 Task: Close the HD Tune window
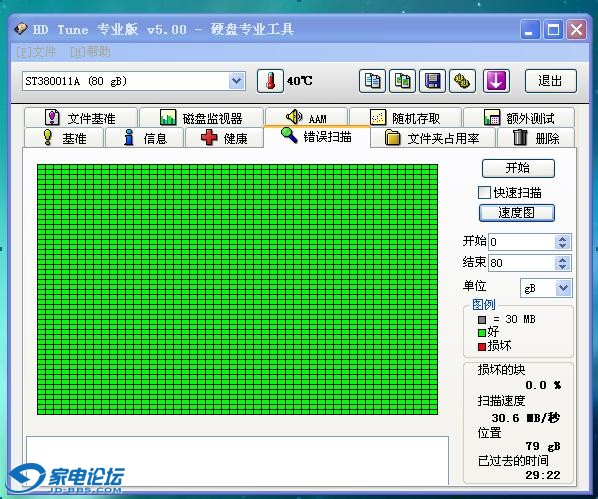(576, 29)
